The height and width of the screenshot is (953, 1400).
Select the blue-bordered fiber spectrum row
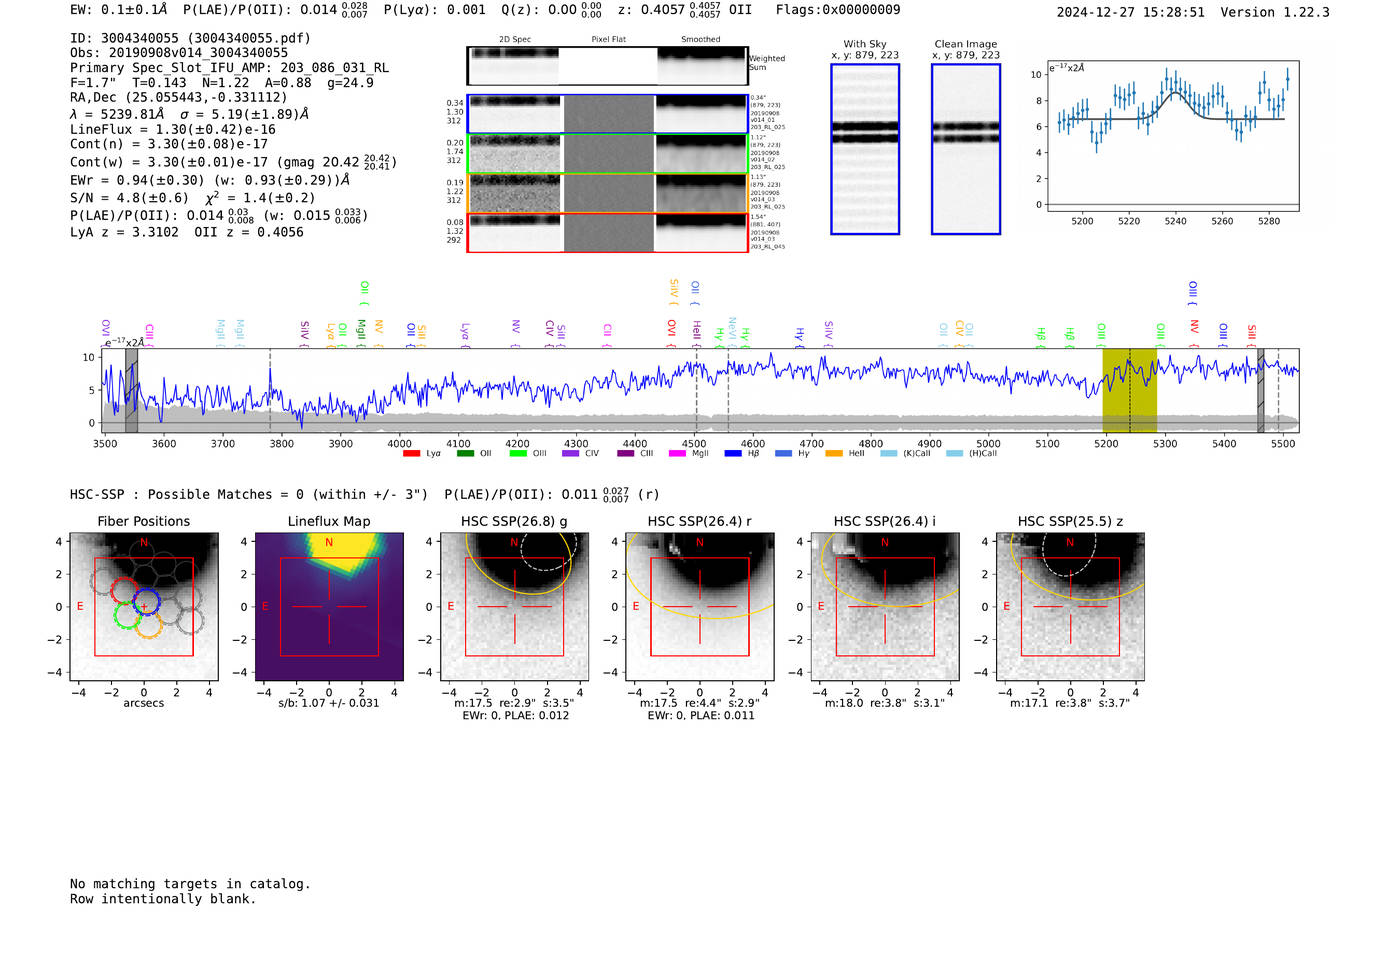607,114
